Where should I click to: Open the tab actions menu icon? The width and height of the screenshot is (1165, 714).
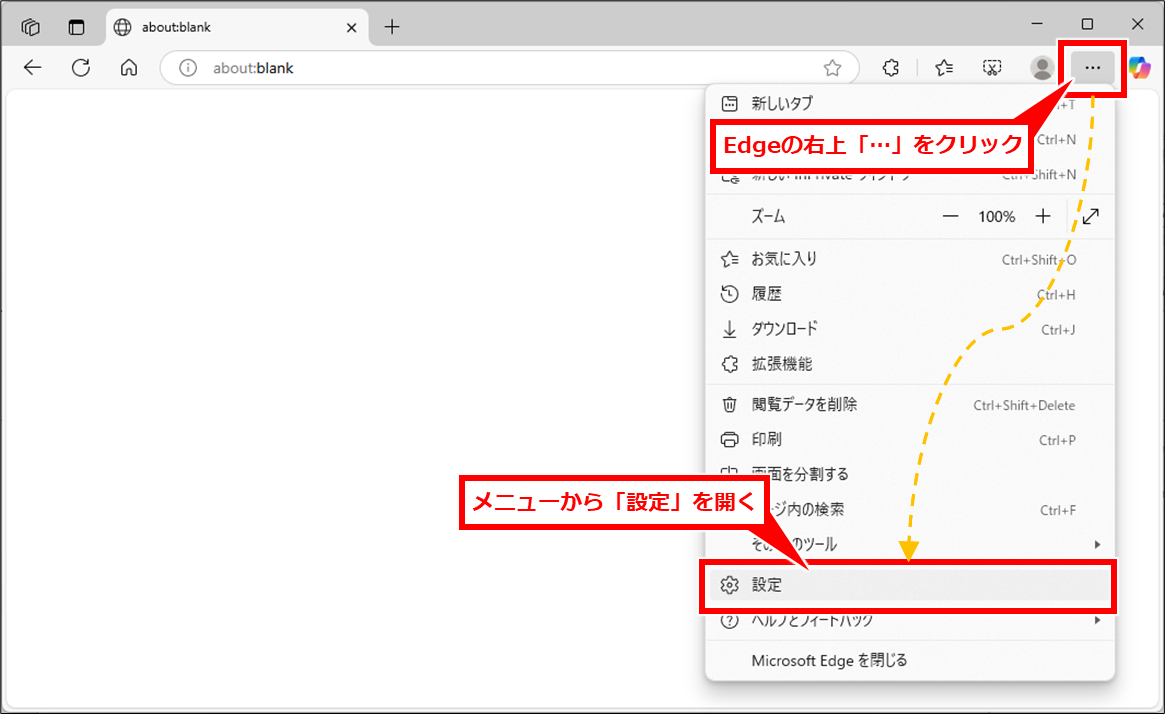coord(77,27)
